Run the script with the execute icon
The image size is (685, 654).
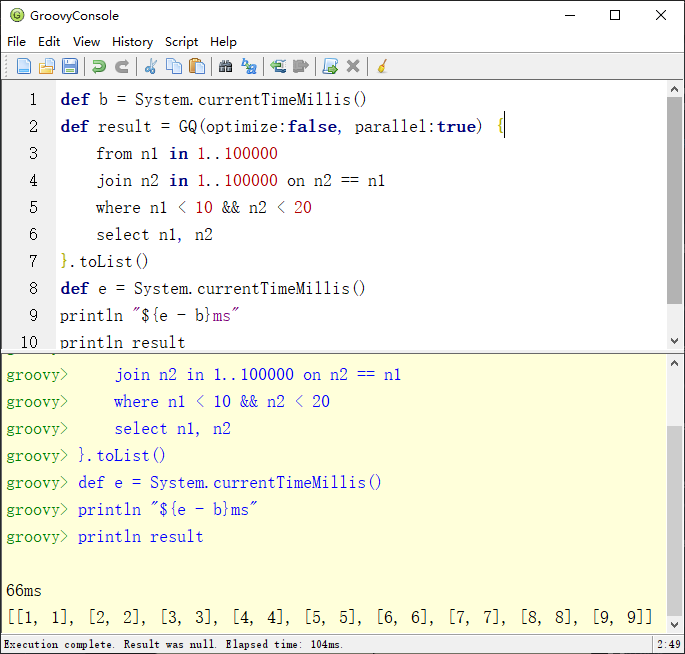tap(330, 66)
